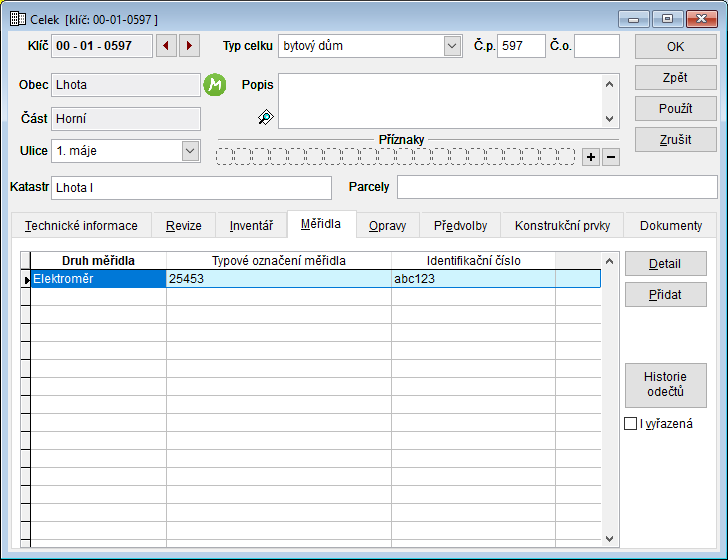Switch to the Revize tab
The height and width of the screenshot is (560, 728).
183,226
